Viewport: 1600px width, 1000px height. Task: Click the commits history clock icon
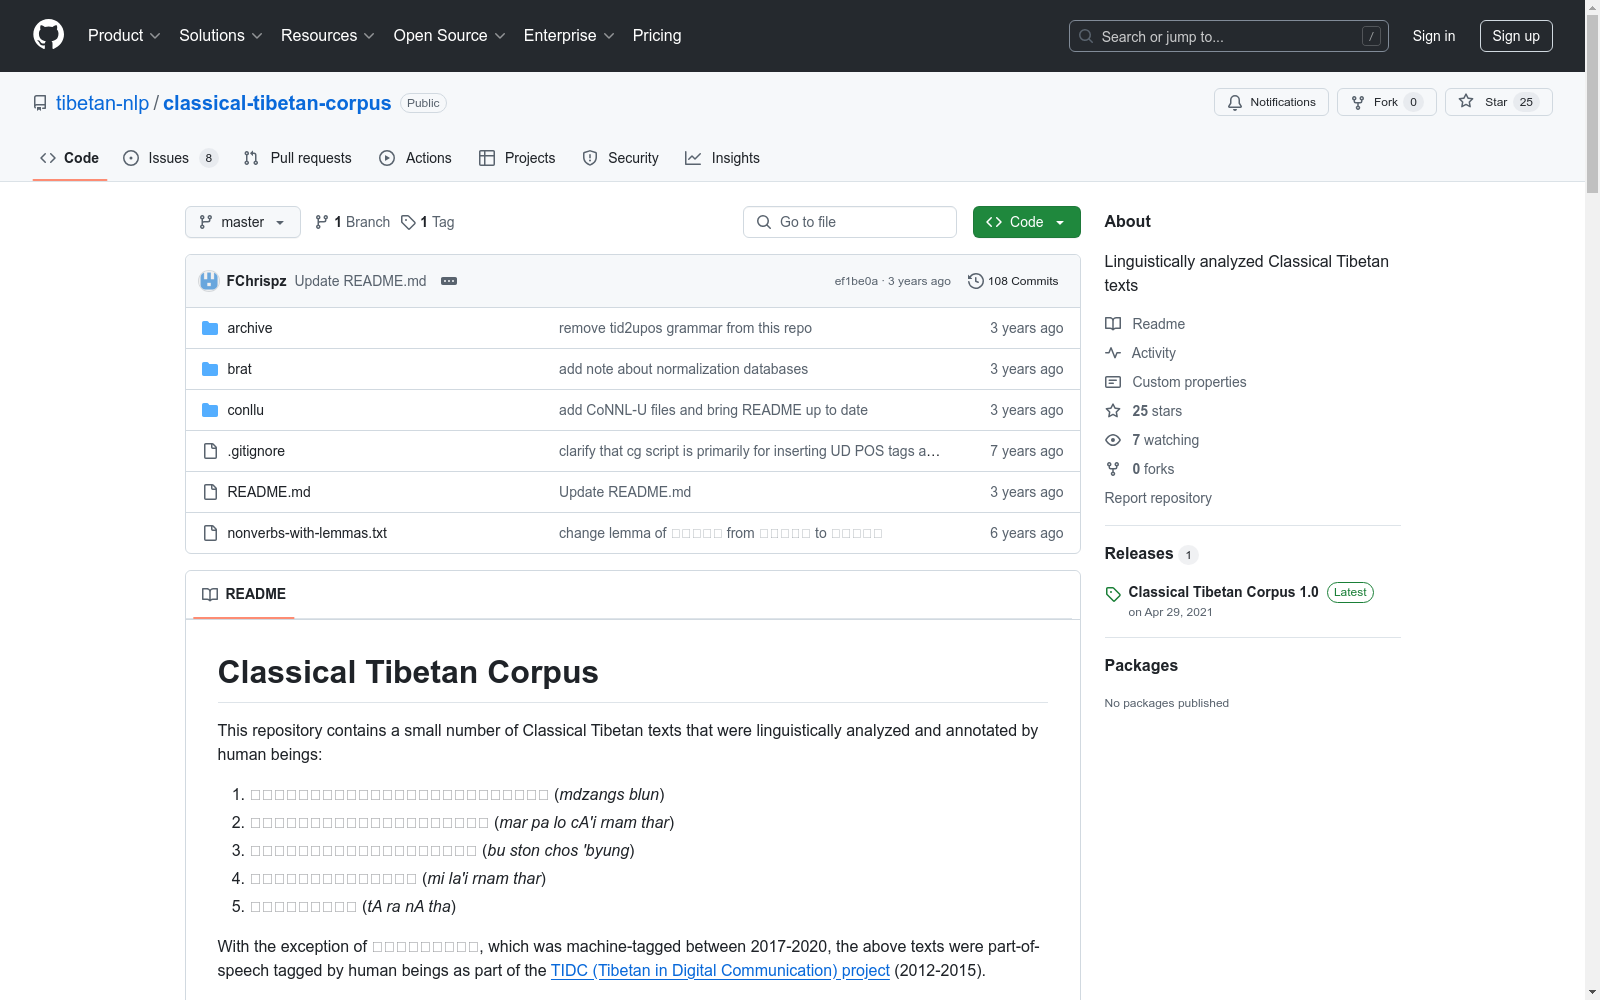point(976,281)
